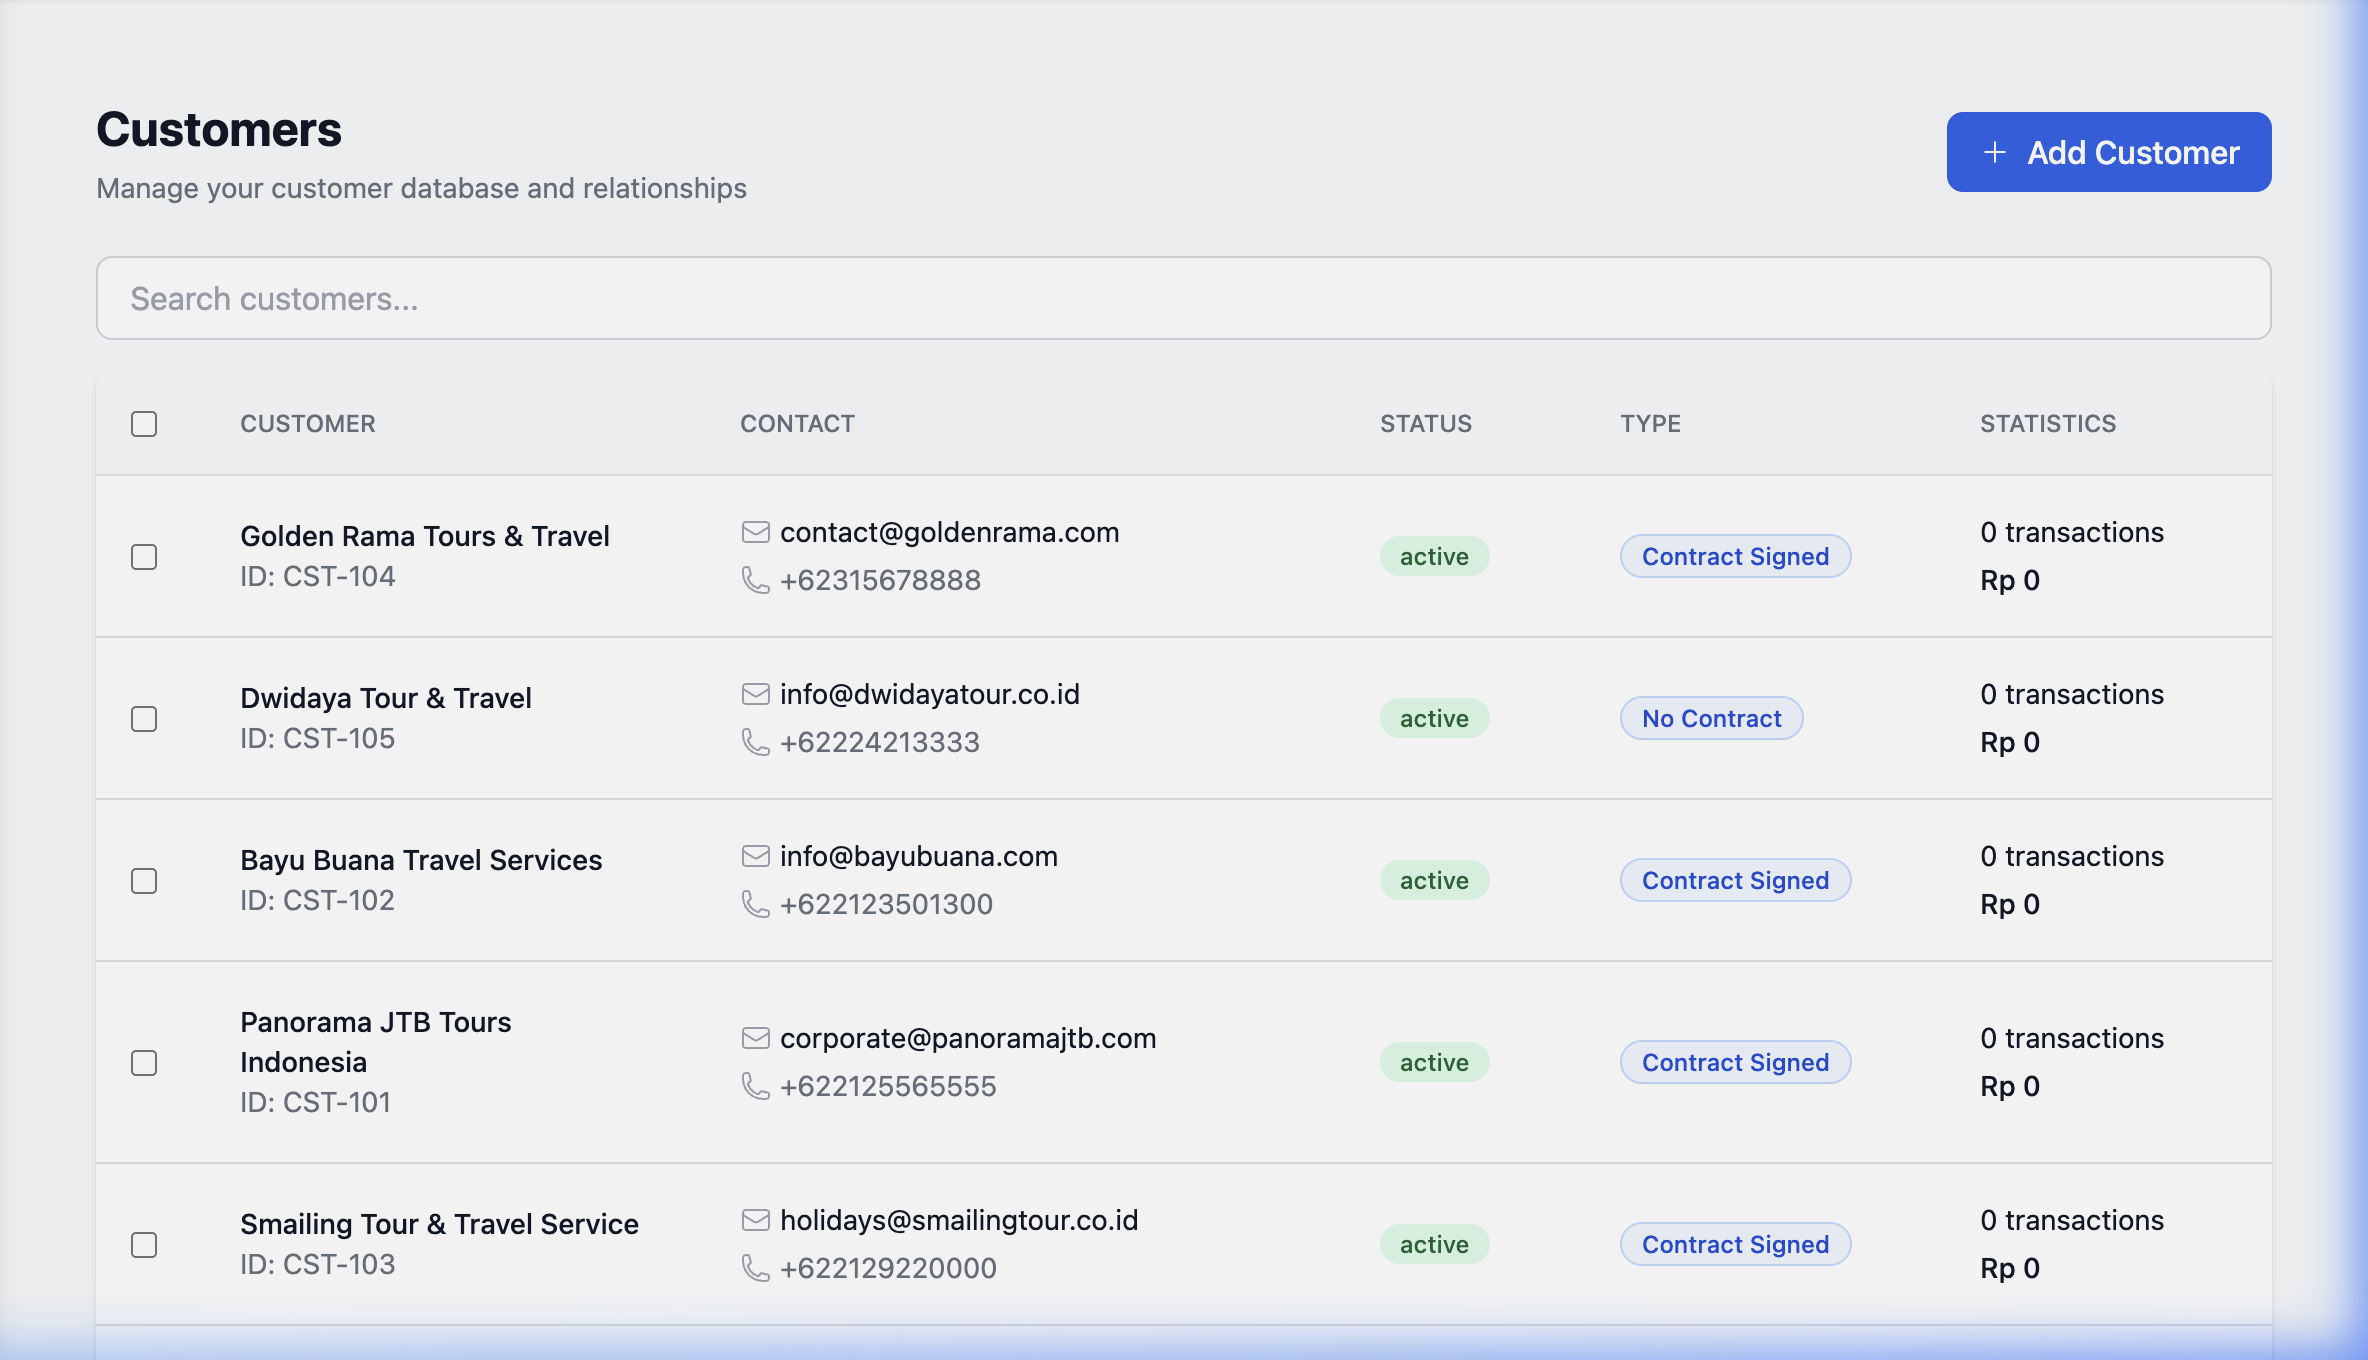Open the Bayu Buana Travel Services customer name

(421, 860)
